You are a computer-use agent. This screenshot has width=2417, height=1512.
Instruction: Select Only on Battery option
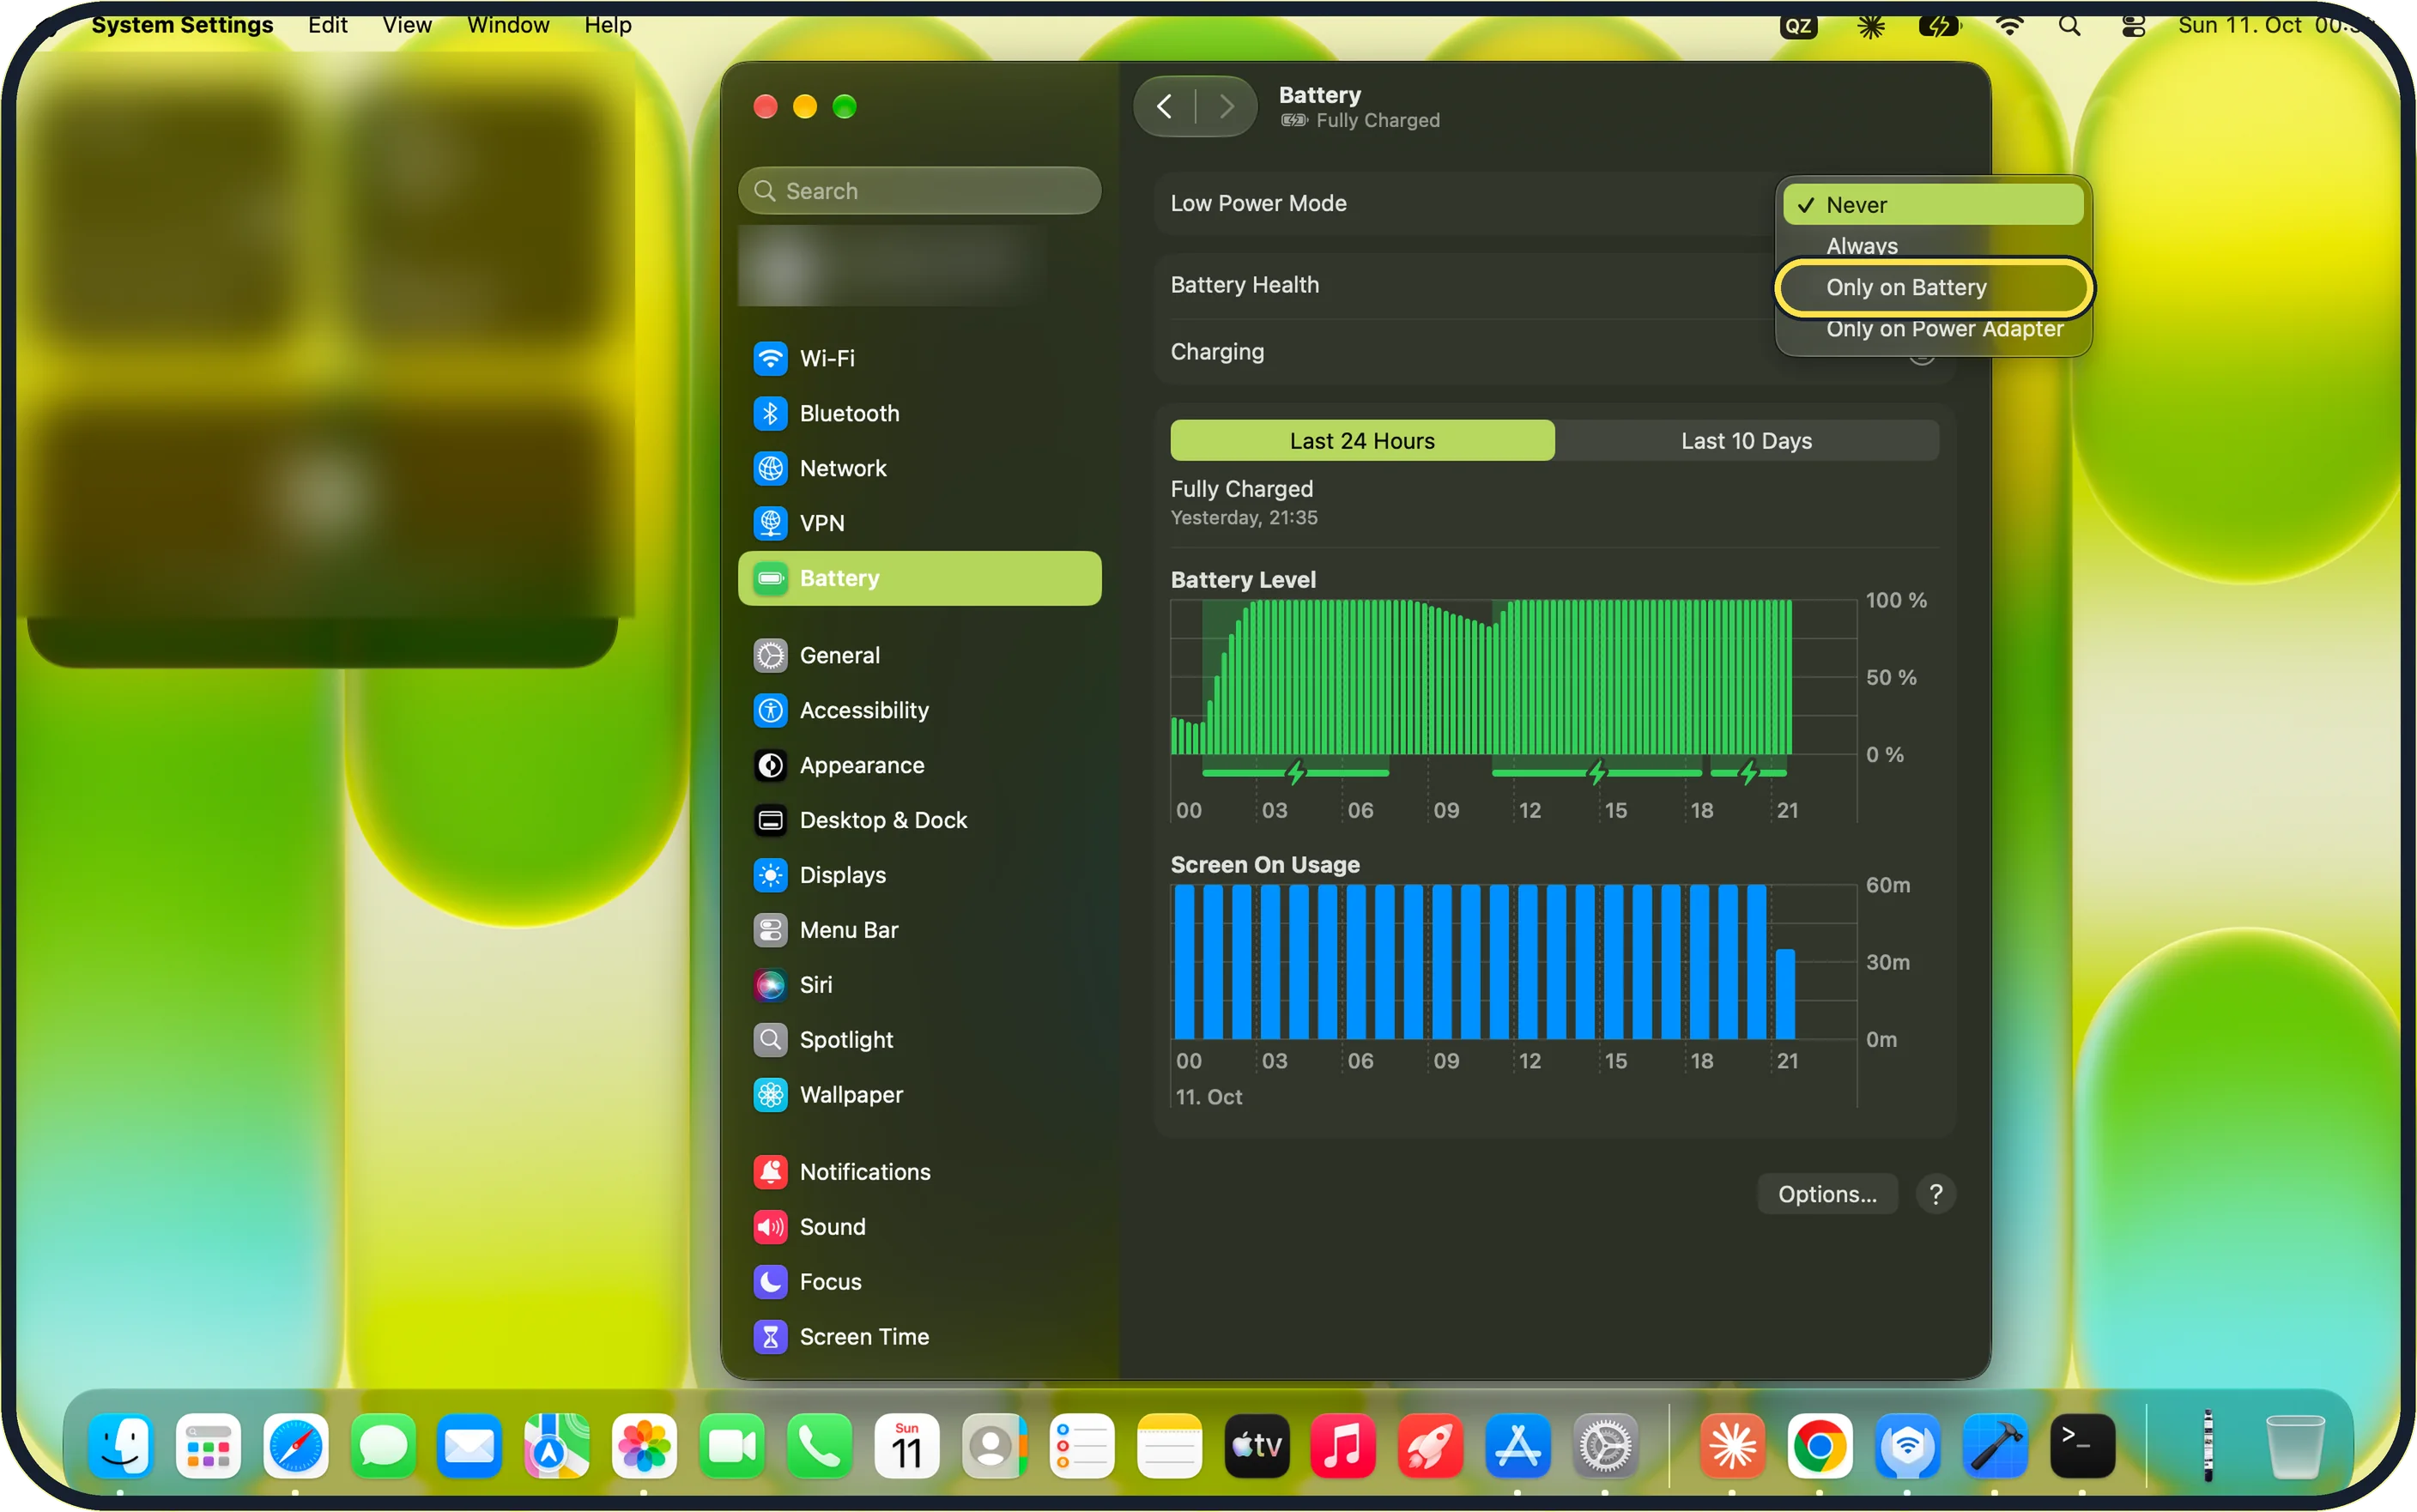click(x=1932, y=287)
